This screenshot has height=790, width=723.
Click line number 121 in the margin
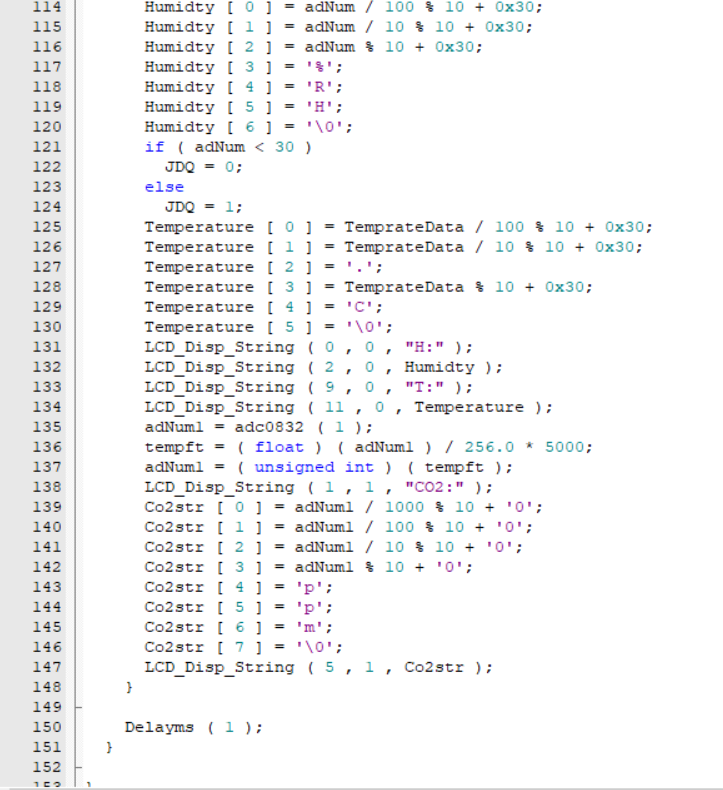47,147
